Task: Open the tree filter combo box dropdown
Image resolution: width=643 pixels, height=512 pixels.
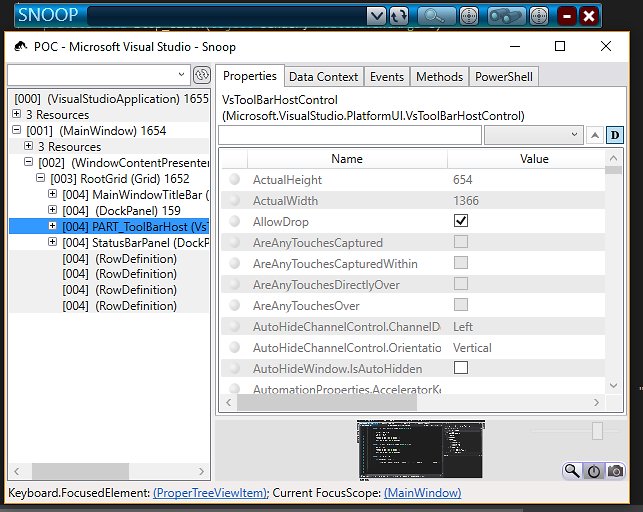Action: 181,75
